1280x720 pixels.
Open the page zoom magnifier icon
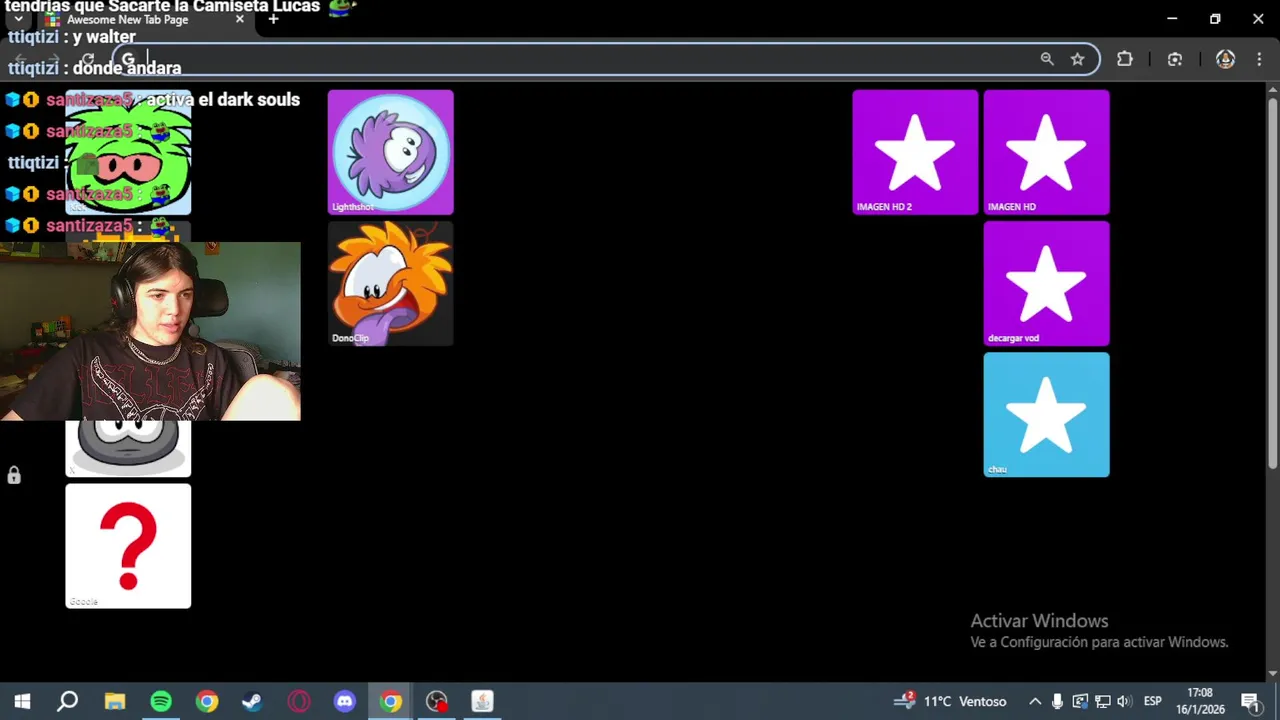click(1047, 59)
